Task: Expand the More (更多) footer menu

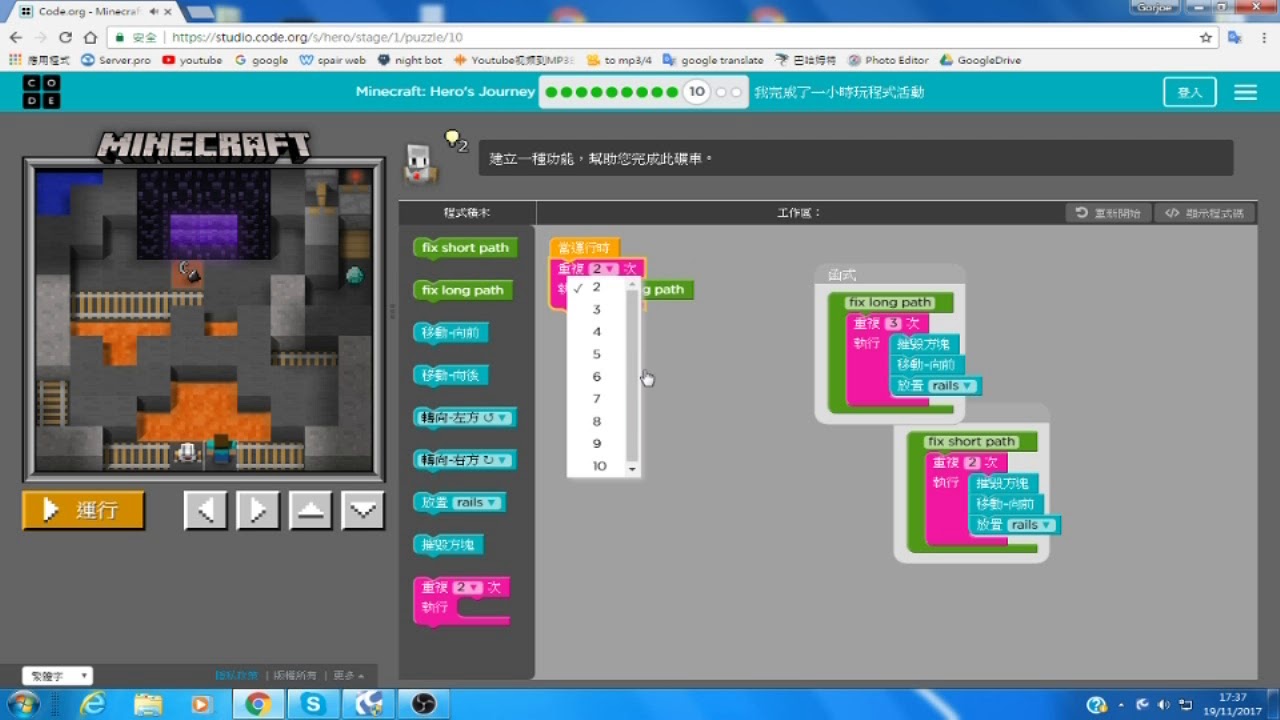Action: (348, 676)
